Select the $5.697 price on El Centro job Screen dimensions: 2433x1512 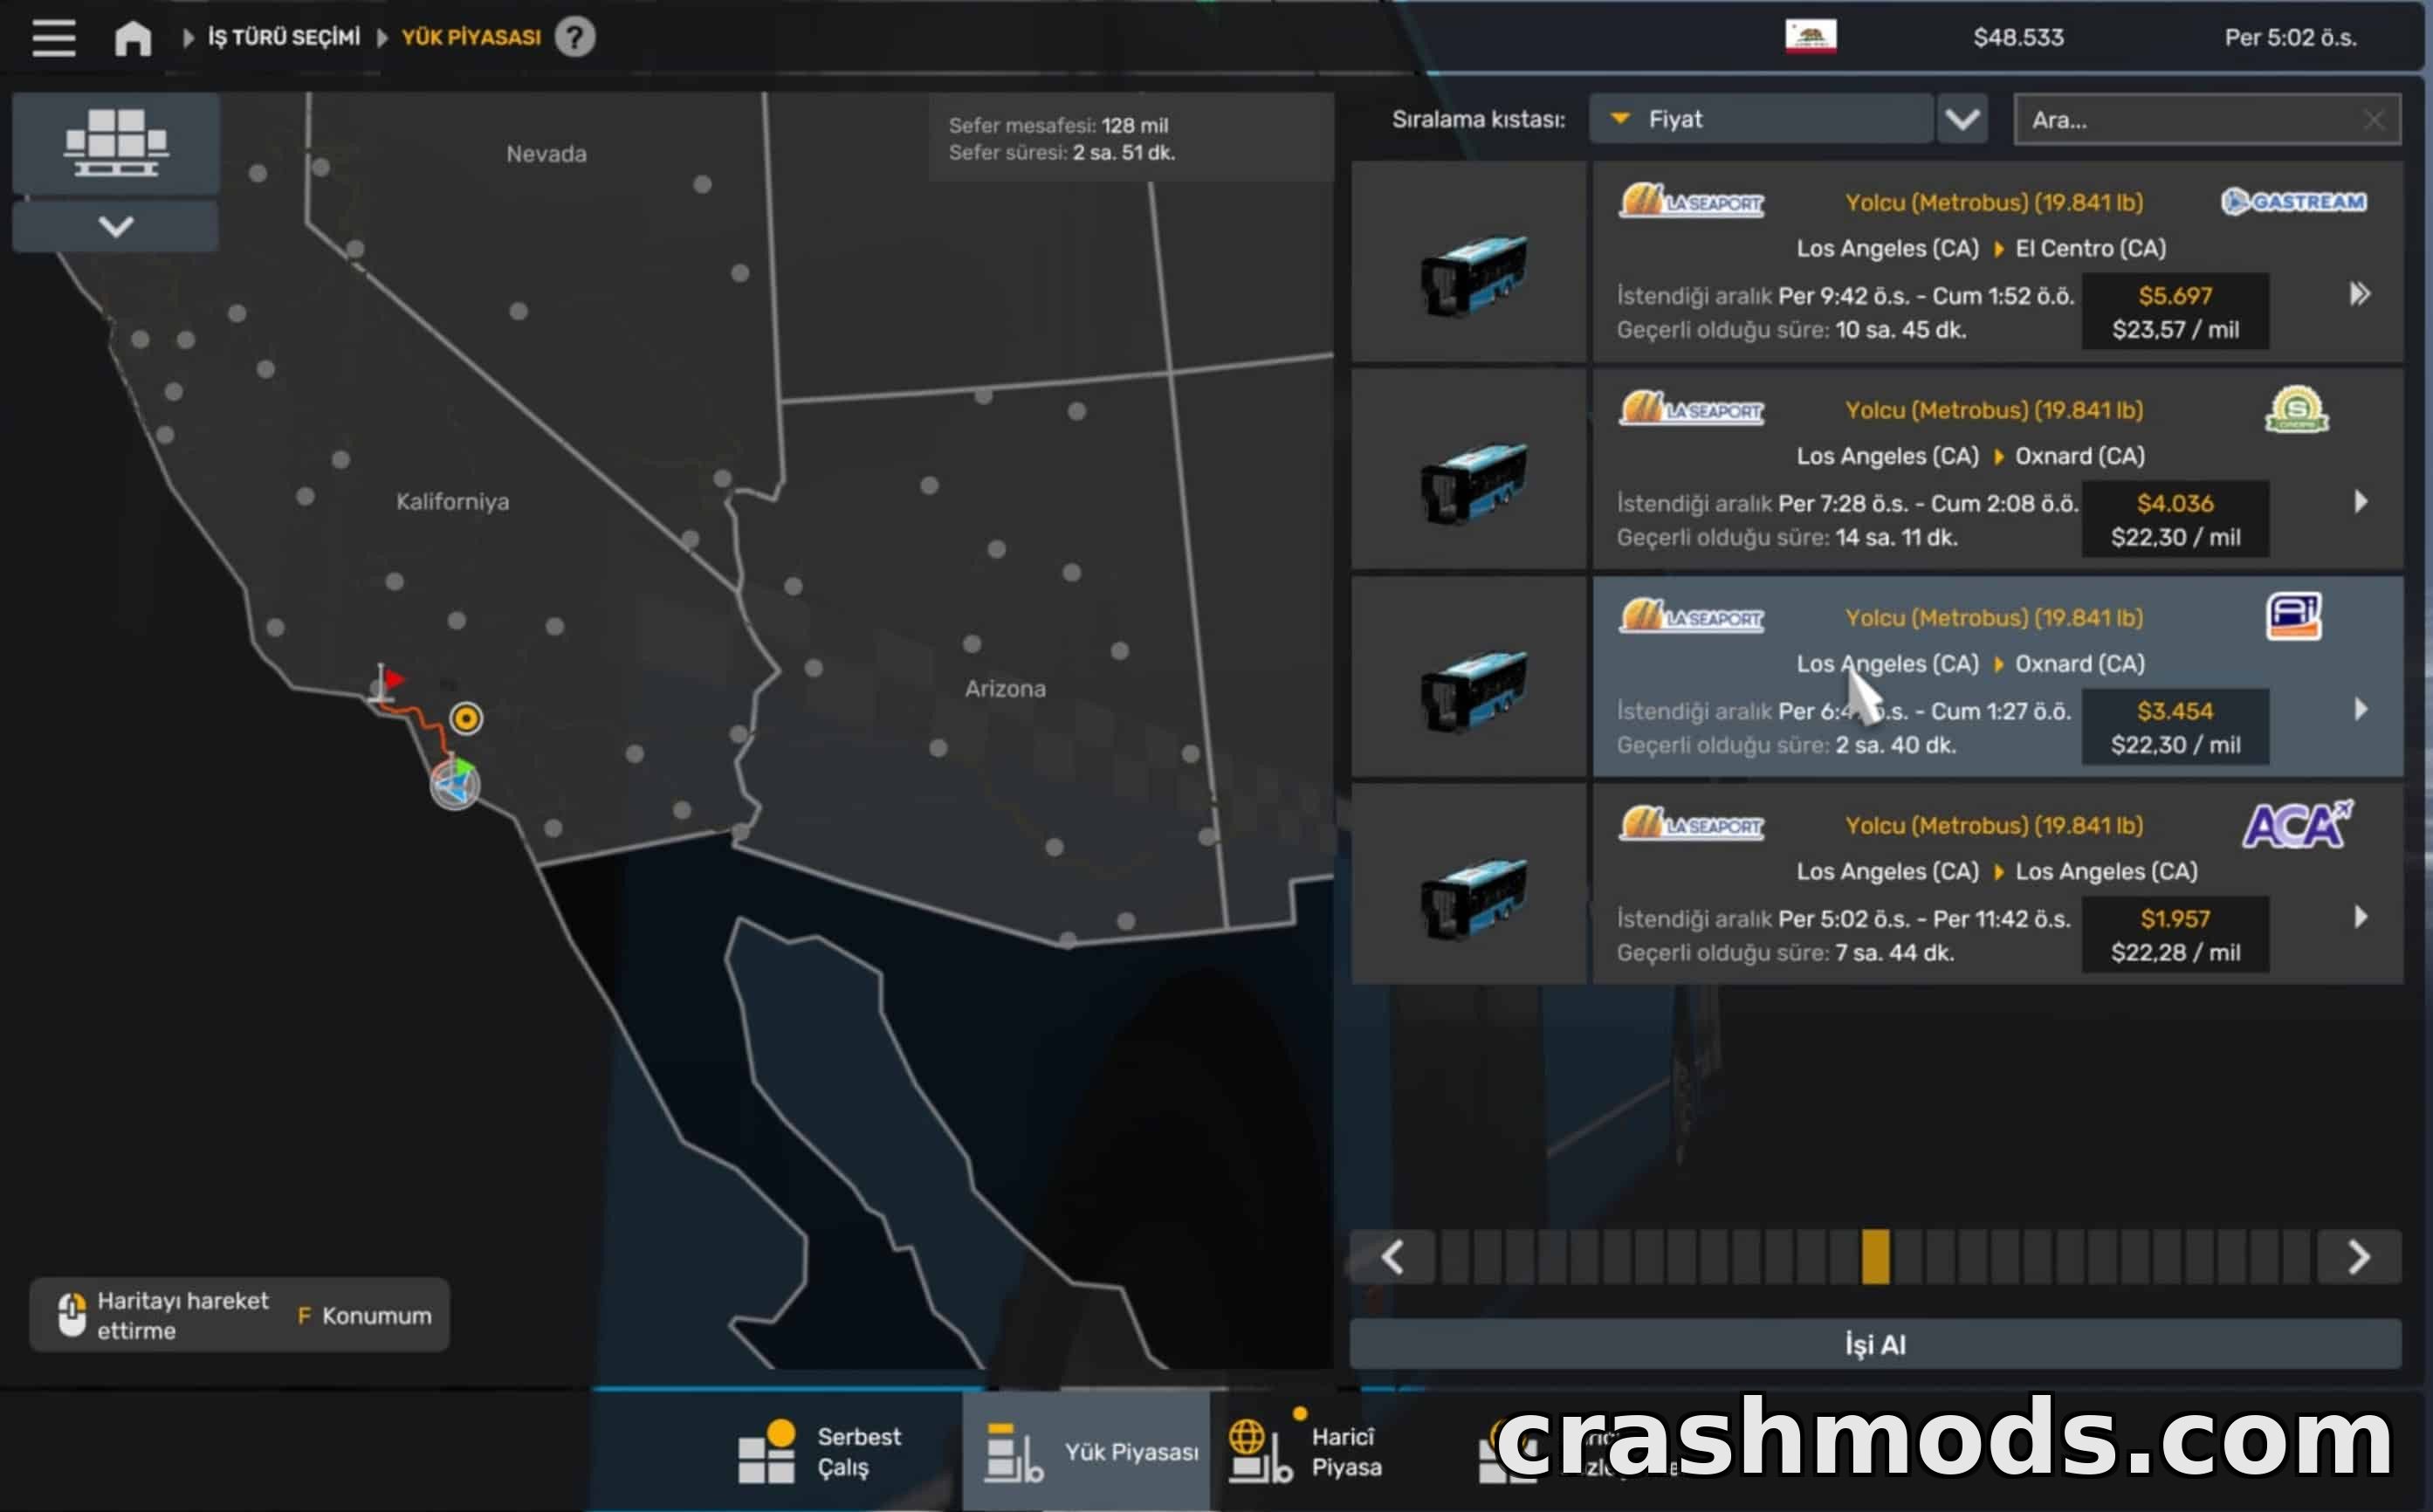tap(2174, 296)
